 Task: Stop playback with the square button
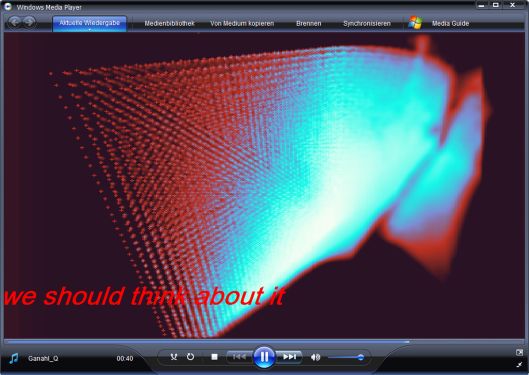point(214,357)
